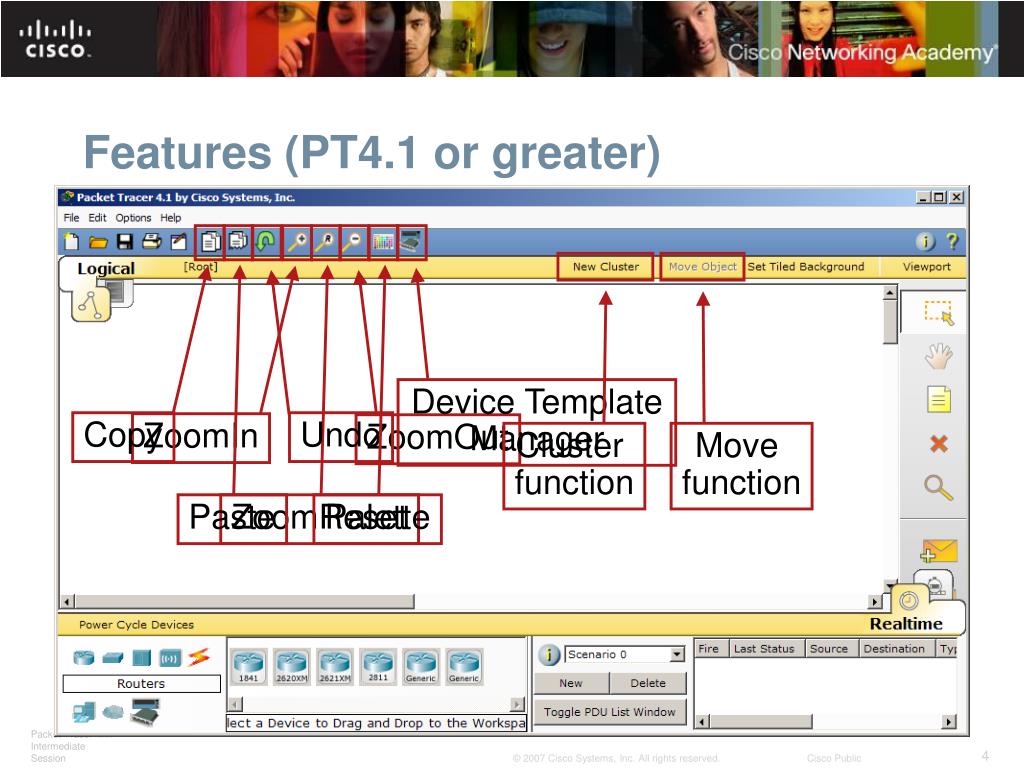Click the Zoom Out magnifier icon
This screenshot has width=1024, height=768.
352,242
